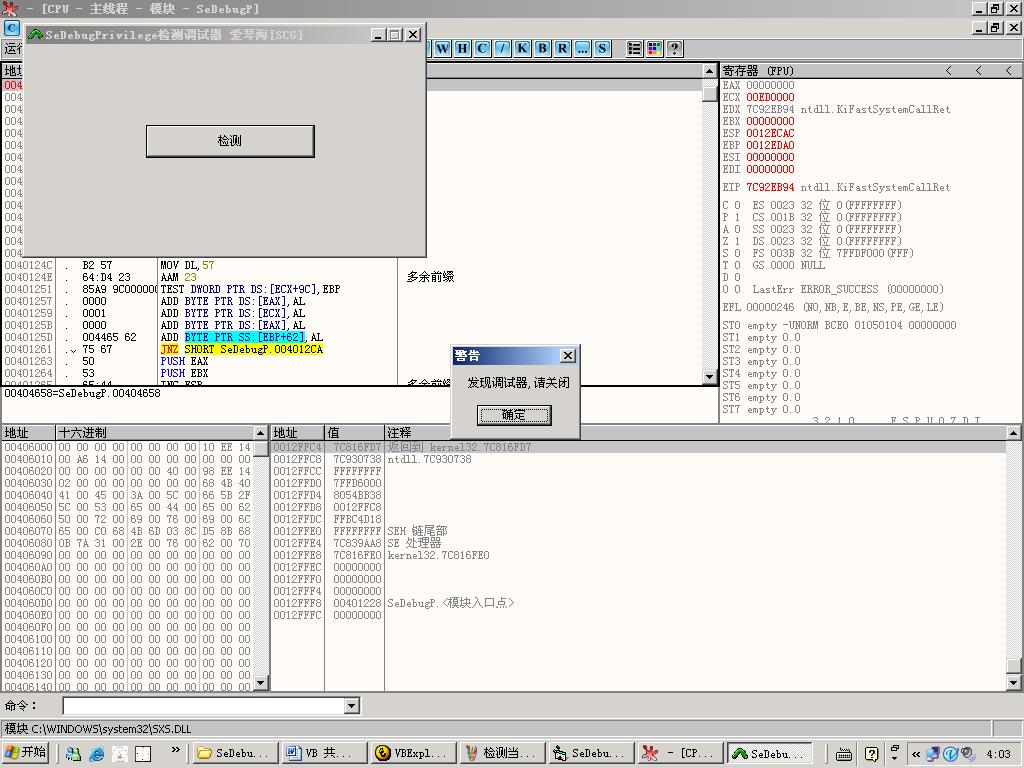Image resolution: width=1024 pixels, height=768 pixels.
Task: Select stack row with SeDebugP.<模块入口点>
Action: click(x=638, y=603)
